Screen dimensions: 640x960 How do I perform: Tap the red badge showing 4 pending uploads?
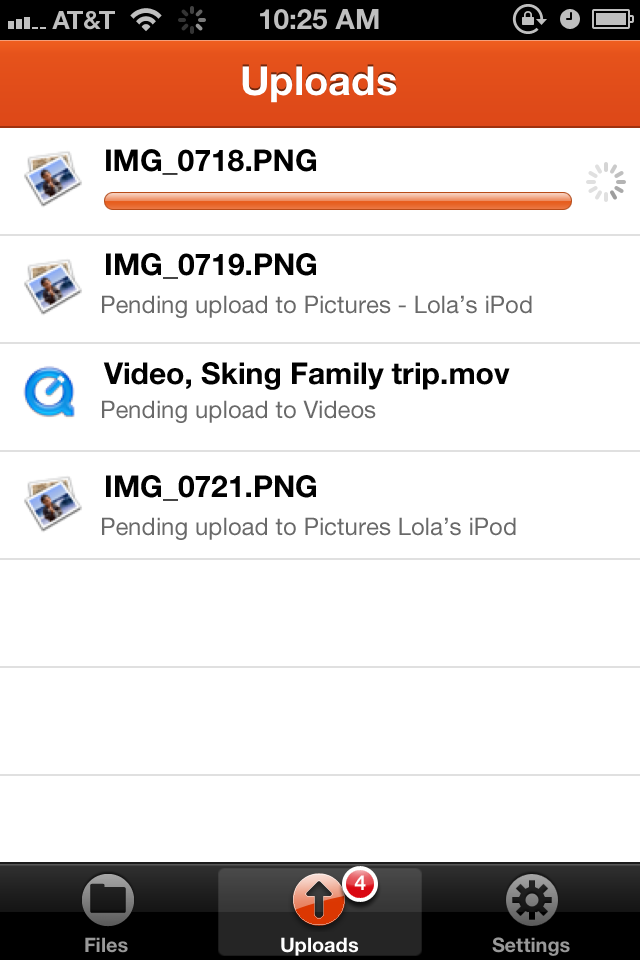pyautogui.click(x=355, y=883)
